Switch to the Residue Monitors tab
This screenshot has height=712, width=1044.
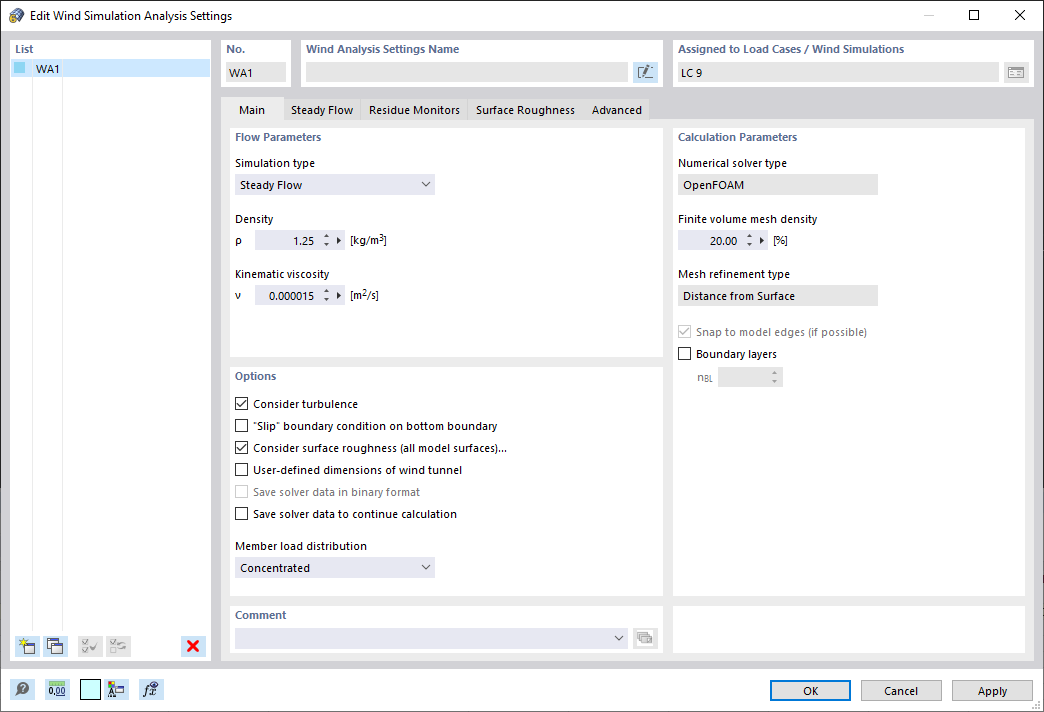tap(414, 110)
